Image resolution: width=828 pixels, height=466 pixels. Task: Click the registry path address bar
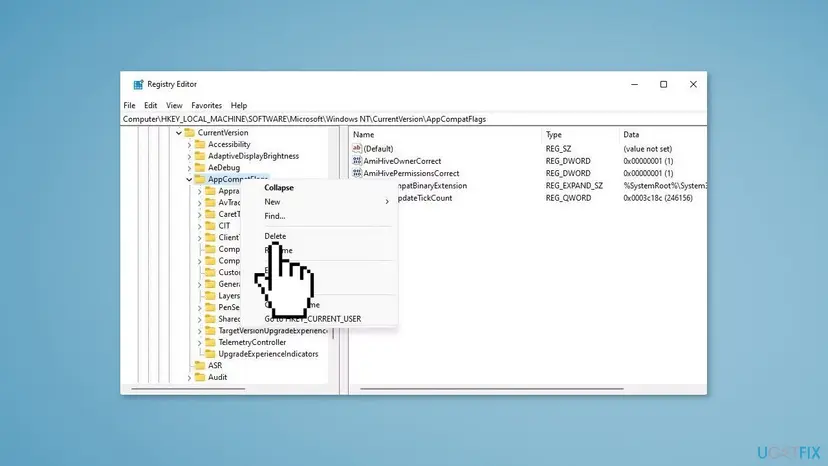click(414, 119)
